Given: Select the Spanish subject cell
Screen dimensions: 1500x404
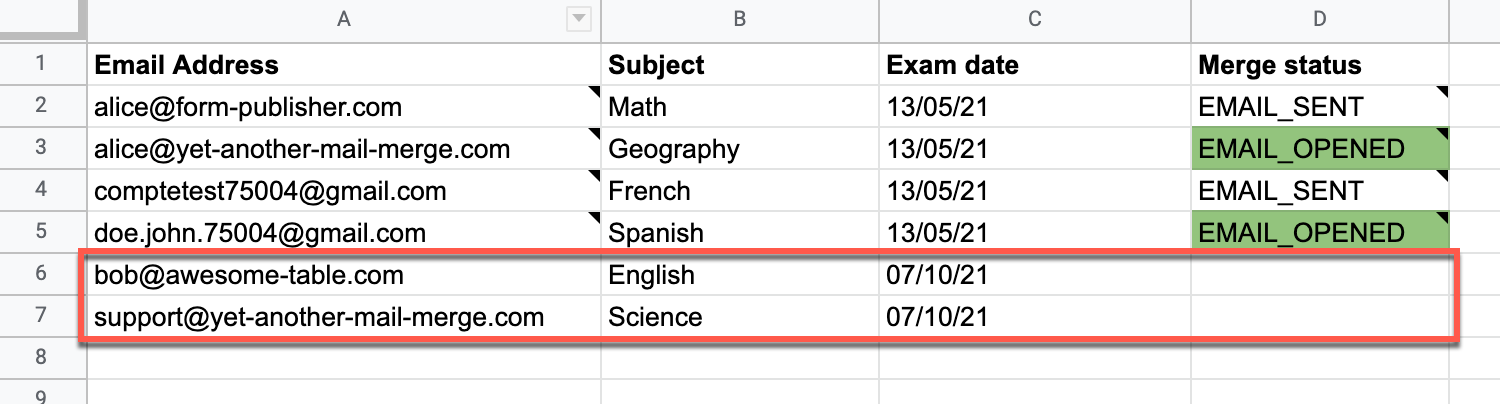Looking at the screenshot, I should tap(739, 233).
